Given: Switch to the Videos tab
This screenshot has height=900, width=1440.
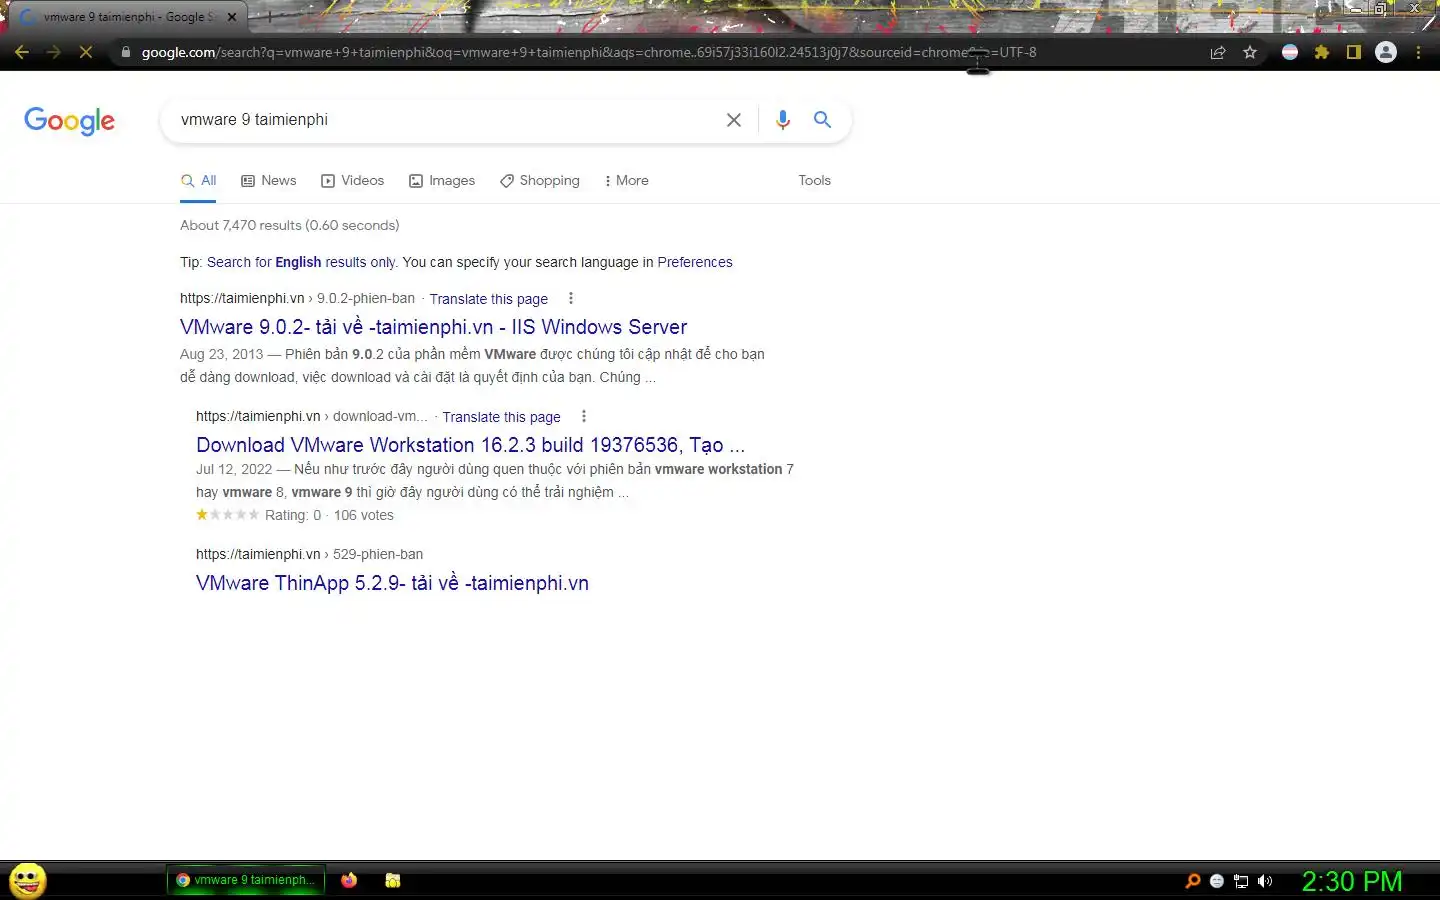Looking at the screenshot, I should [352, 181].
